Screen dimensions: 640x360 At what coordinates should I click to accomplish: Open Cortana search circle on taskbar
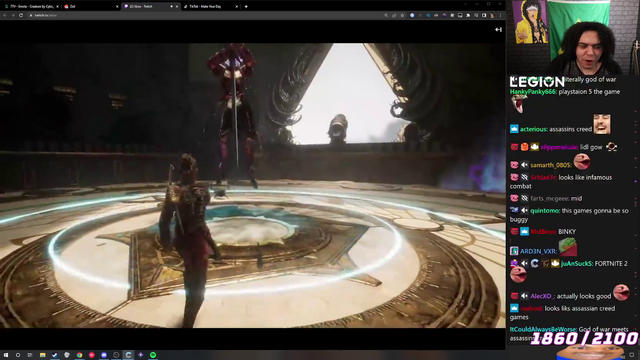18,355
